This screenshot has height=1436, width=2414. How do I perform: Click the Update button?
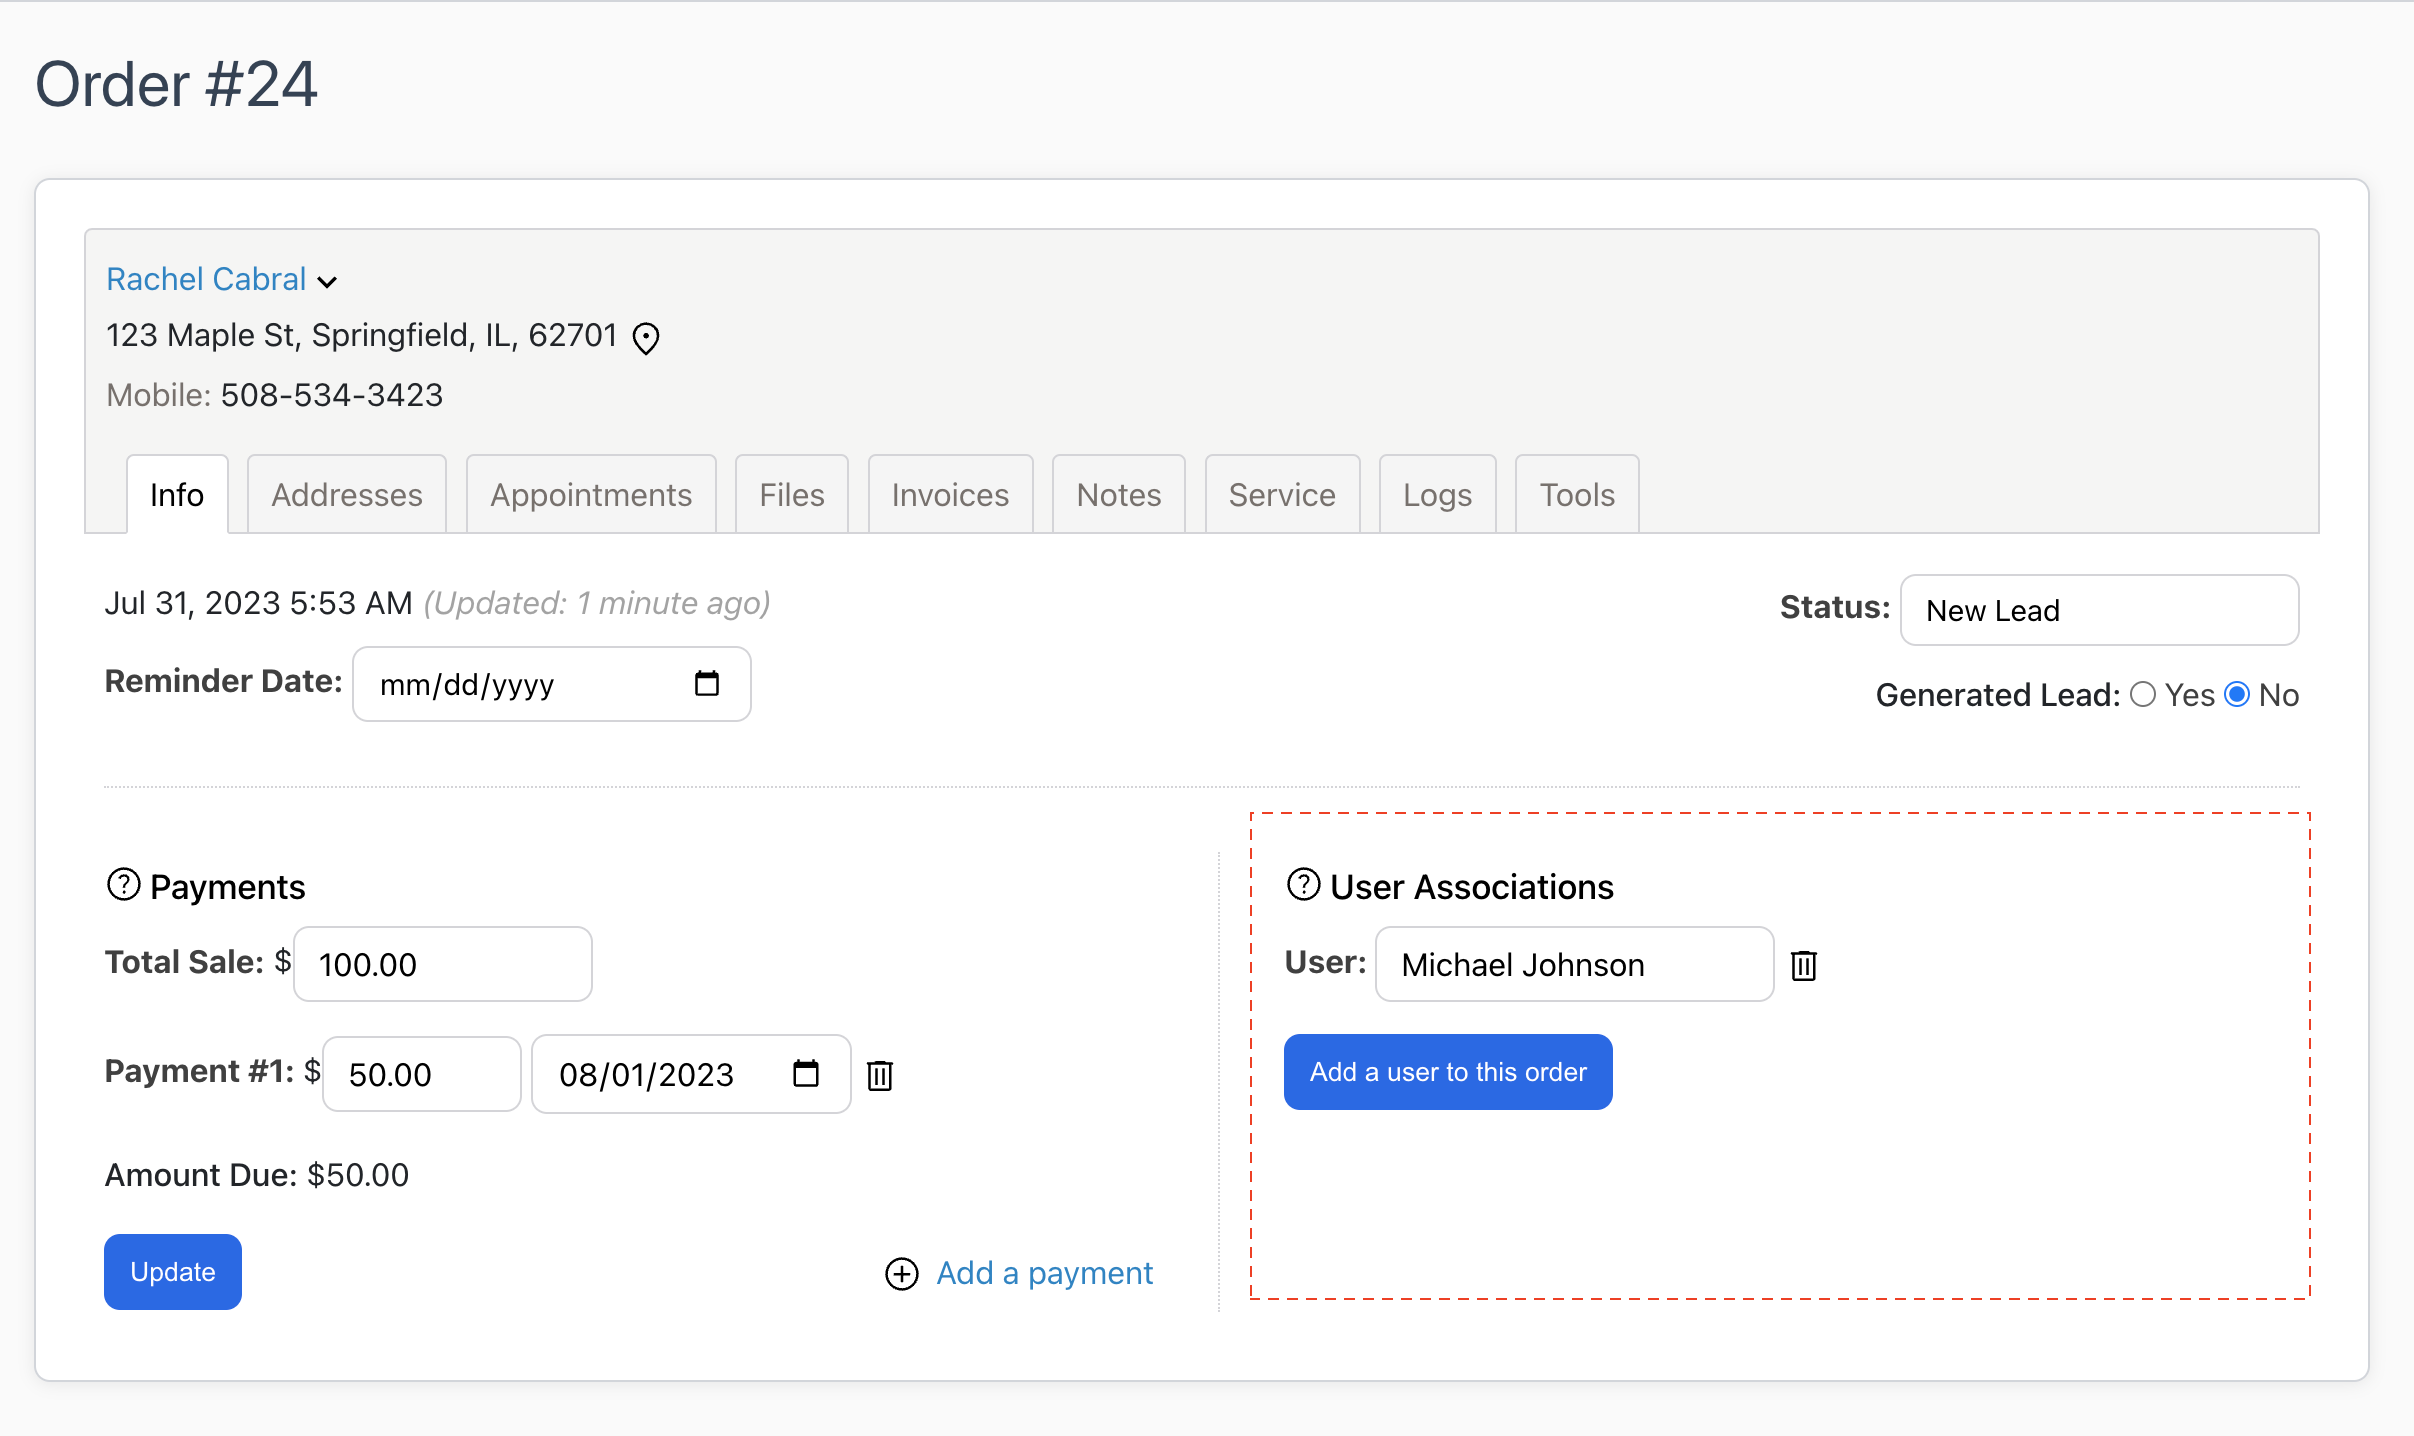[173, 1272]
